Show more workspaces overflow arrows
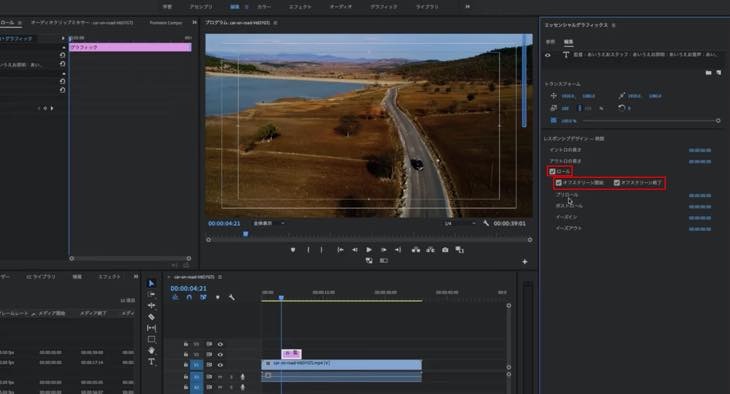Image resolution: width=730 pixels, height=394 pixels. [467, 7]
